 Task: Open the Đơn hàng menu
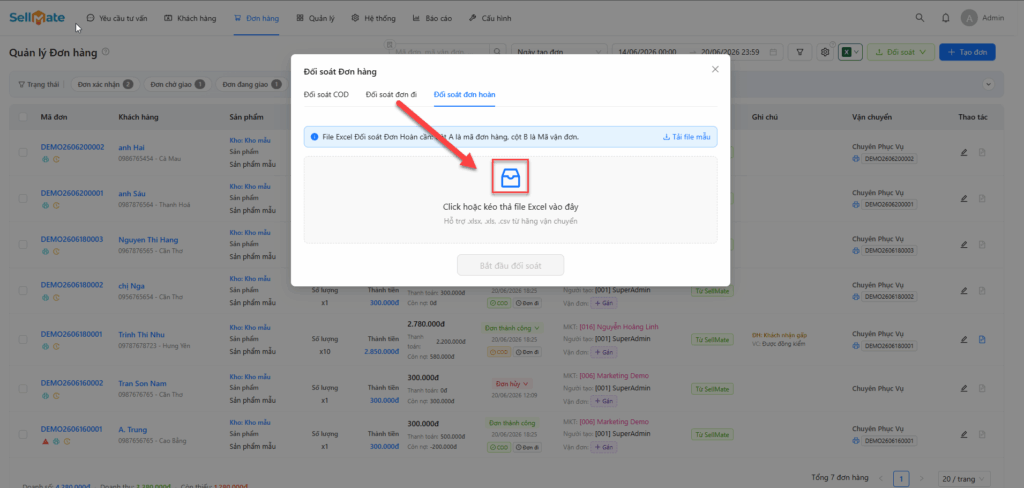click(x=257, y=18)
